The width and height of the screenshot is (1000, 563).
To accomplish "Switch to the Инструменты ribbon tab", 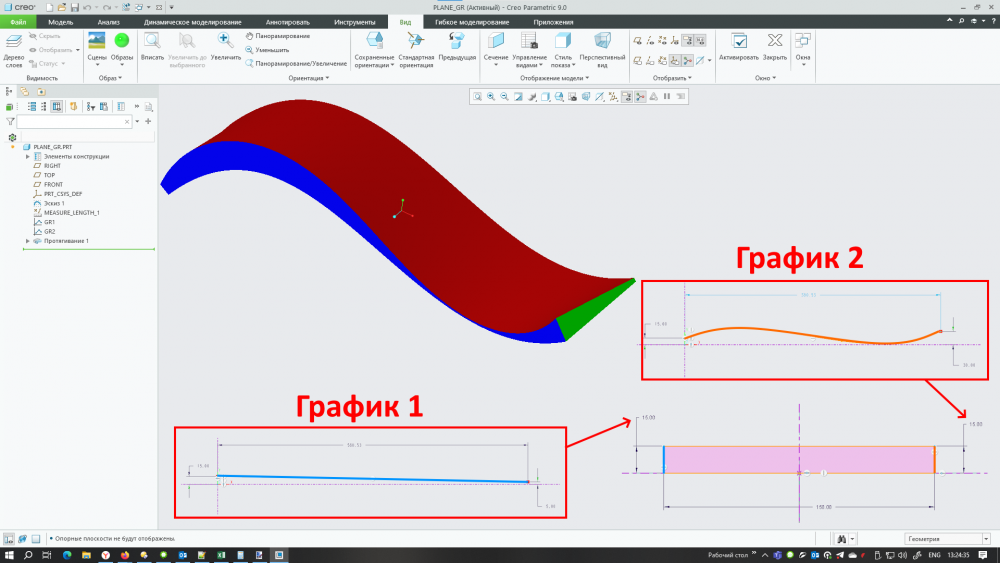I will tap(355, 22).
